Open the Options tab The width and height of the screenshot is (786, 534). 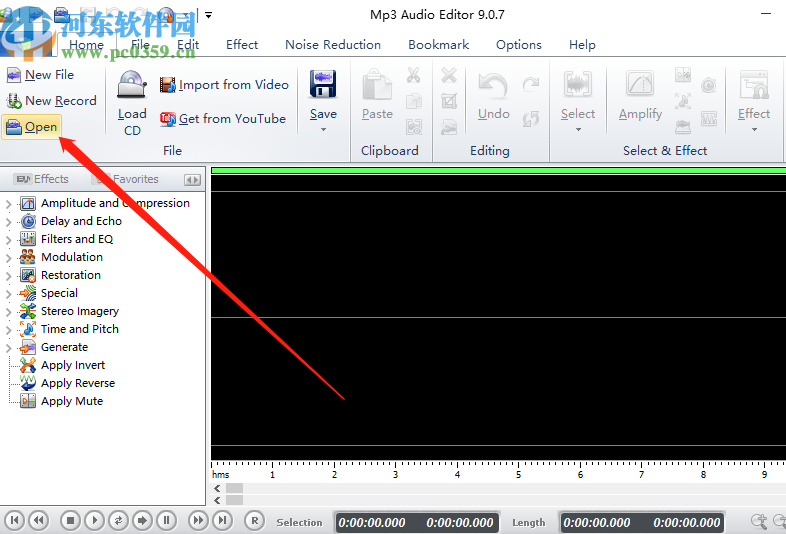[519, 45]
